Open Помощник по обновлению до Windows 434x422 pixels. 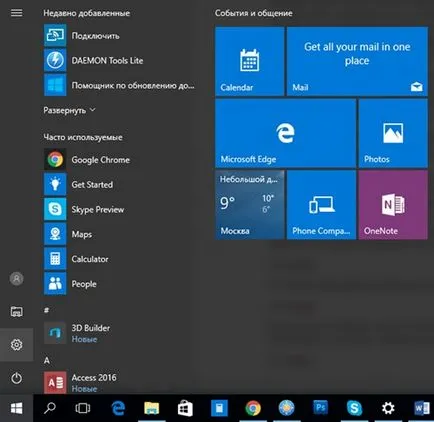(119, 85)
